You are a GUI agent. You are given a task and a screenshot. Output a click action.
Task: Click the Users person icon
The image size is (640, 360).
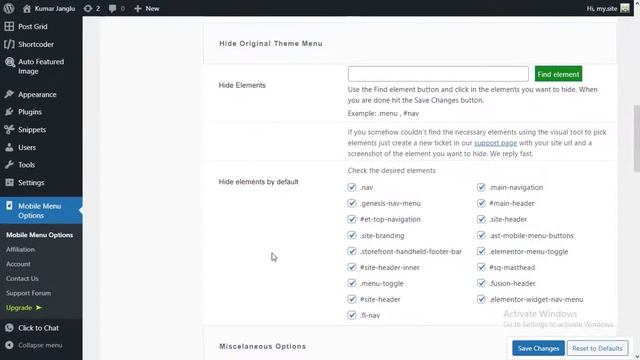click(x=9, y=147)
